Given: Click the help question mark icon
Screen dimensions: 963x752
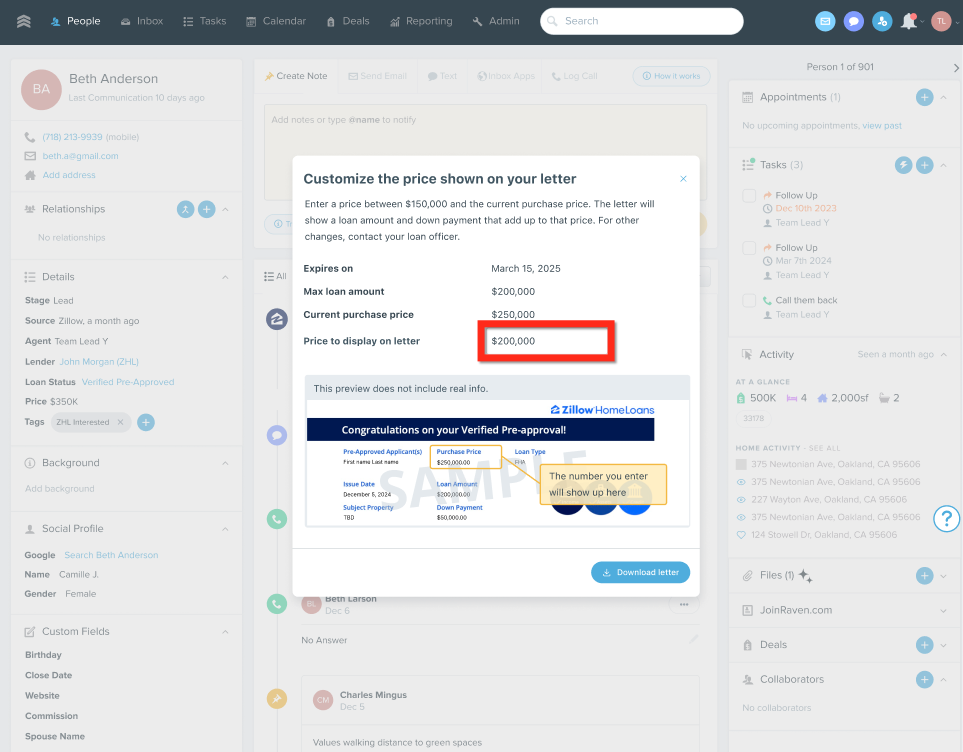Looking at the screenshot, I should coord(946,518).
